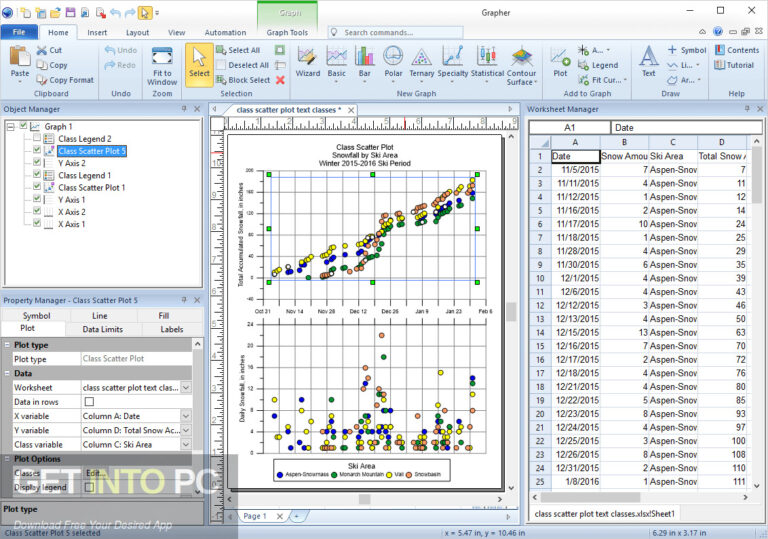The height and width of the screenshot is (539, 768).
Task: Open the Y variable dropdown
Action: (x=186, y=430)
